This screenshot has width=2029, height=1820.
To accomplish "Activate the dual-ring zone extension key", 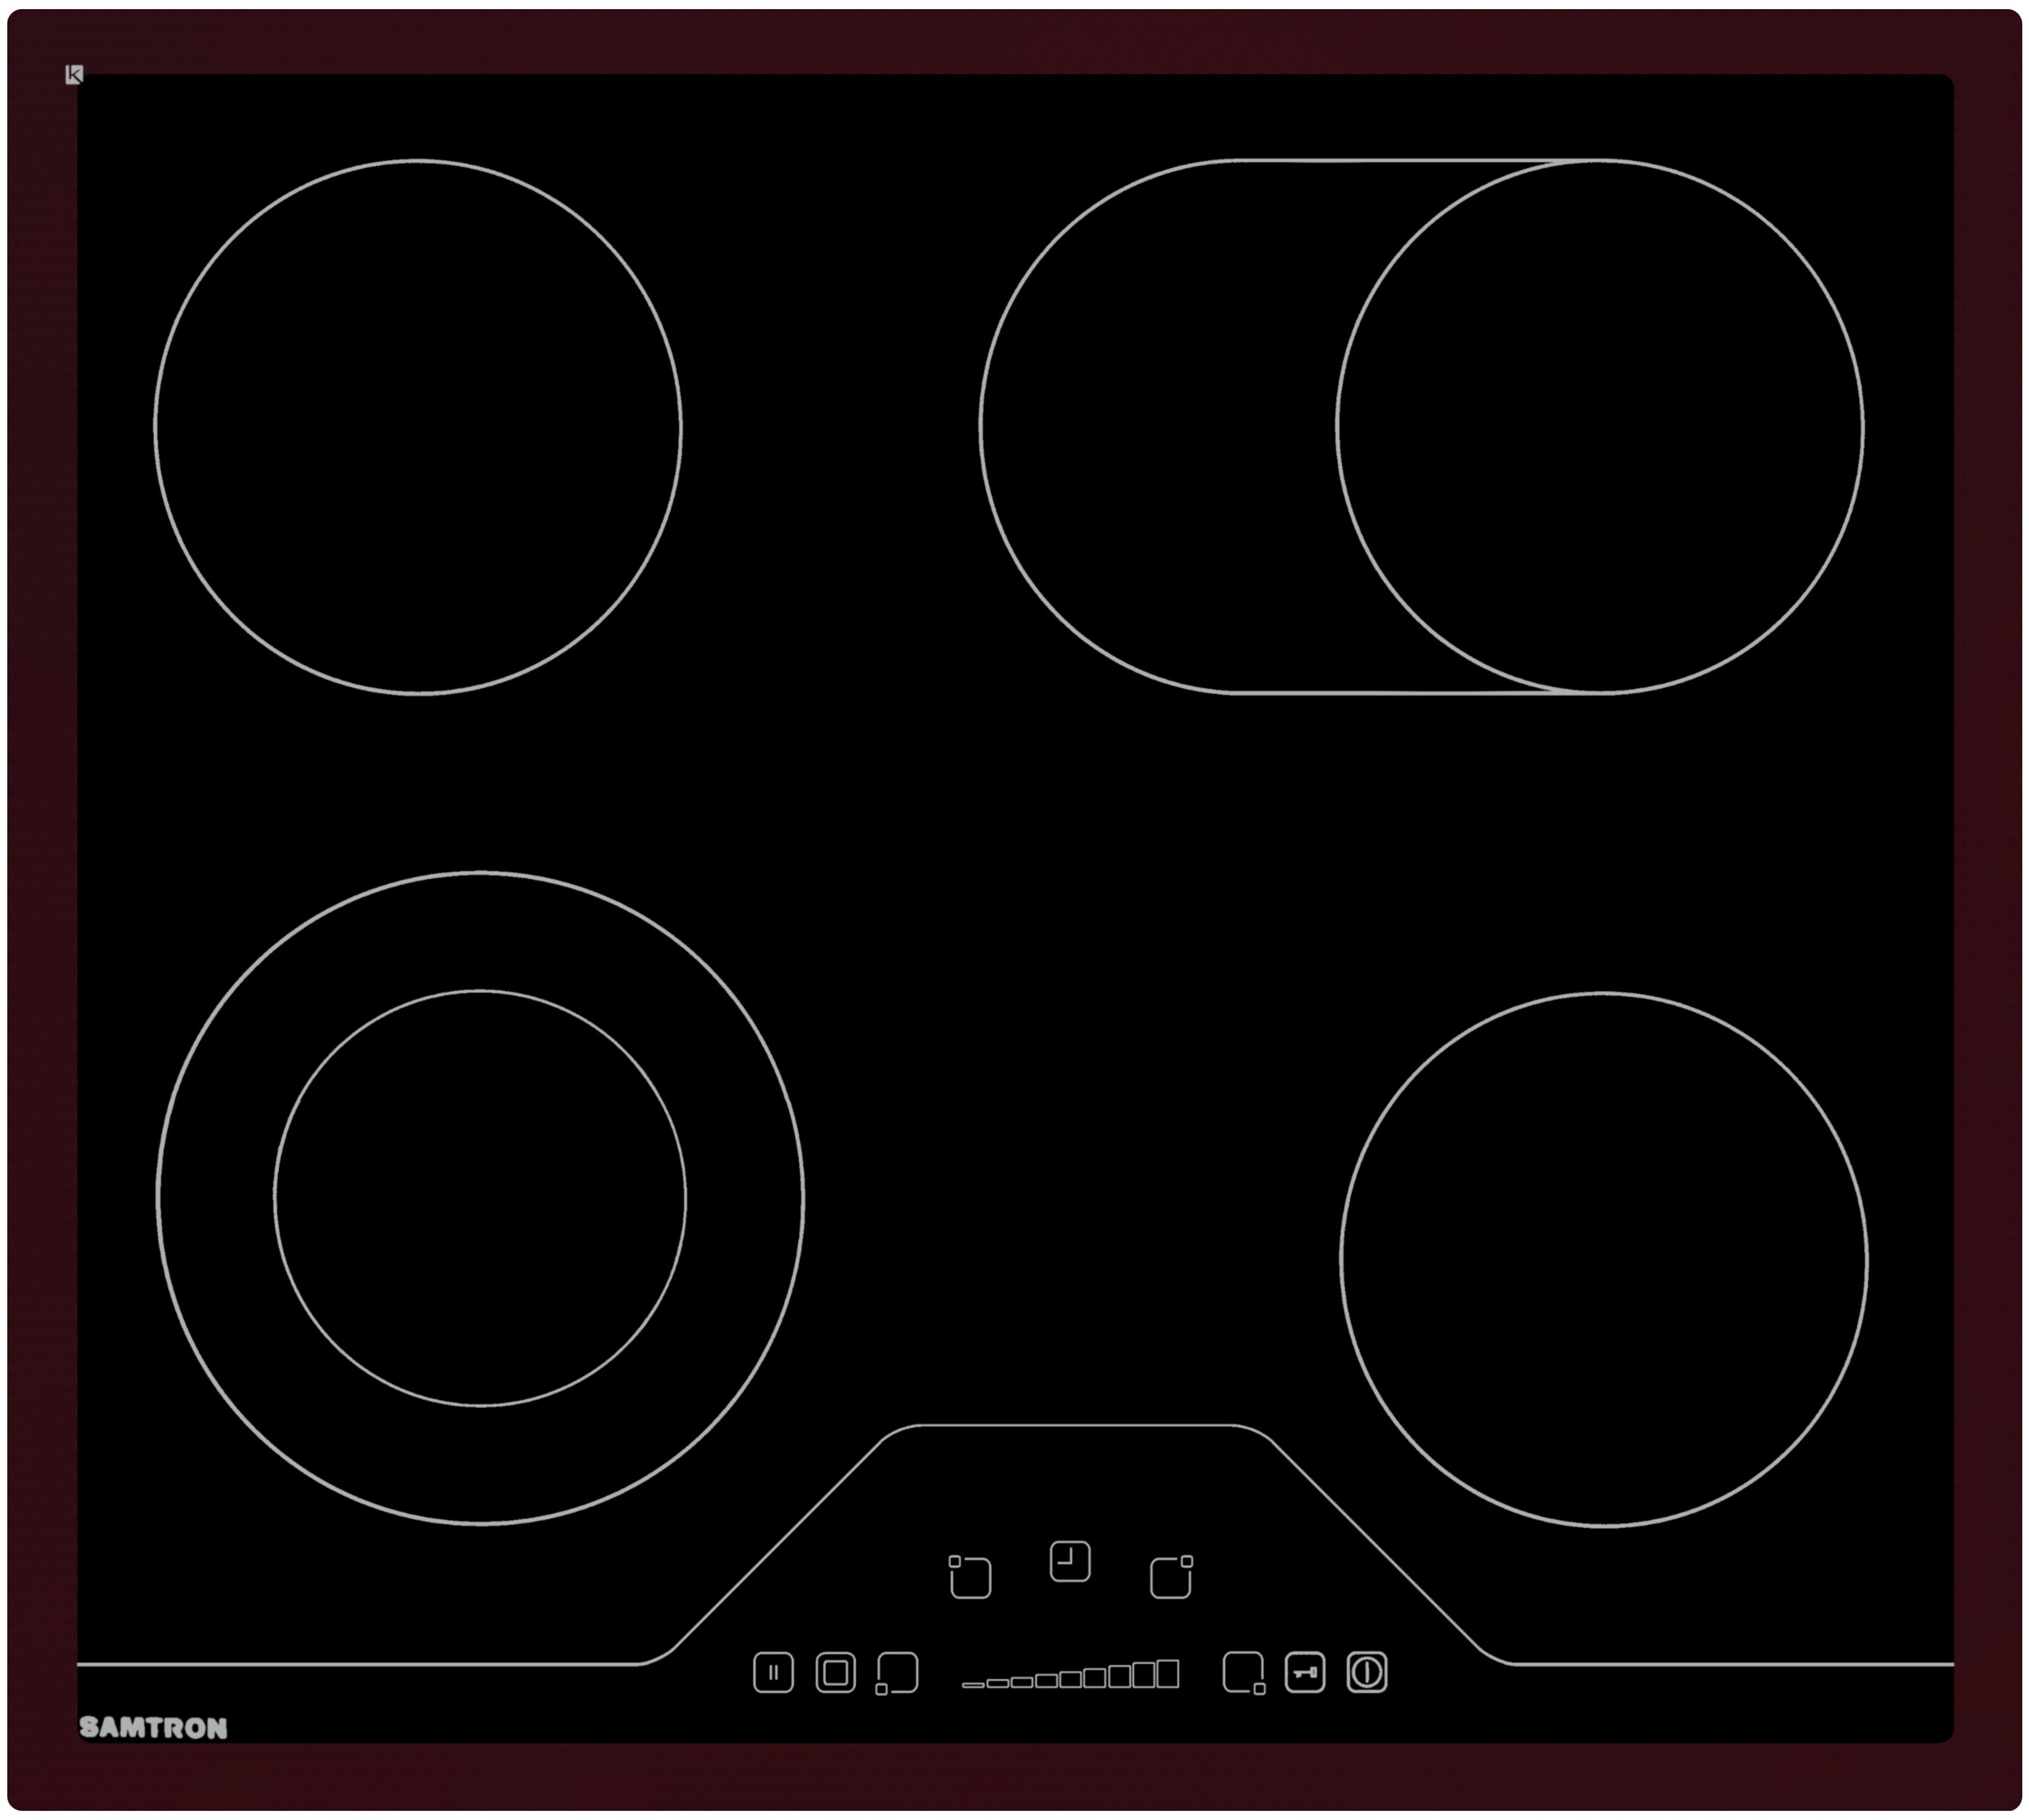I will click(836, 1672).
